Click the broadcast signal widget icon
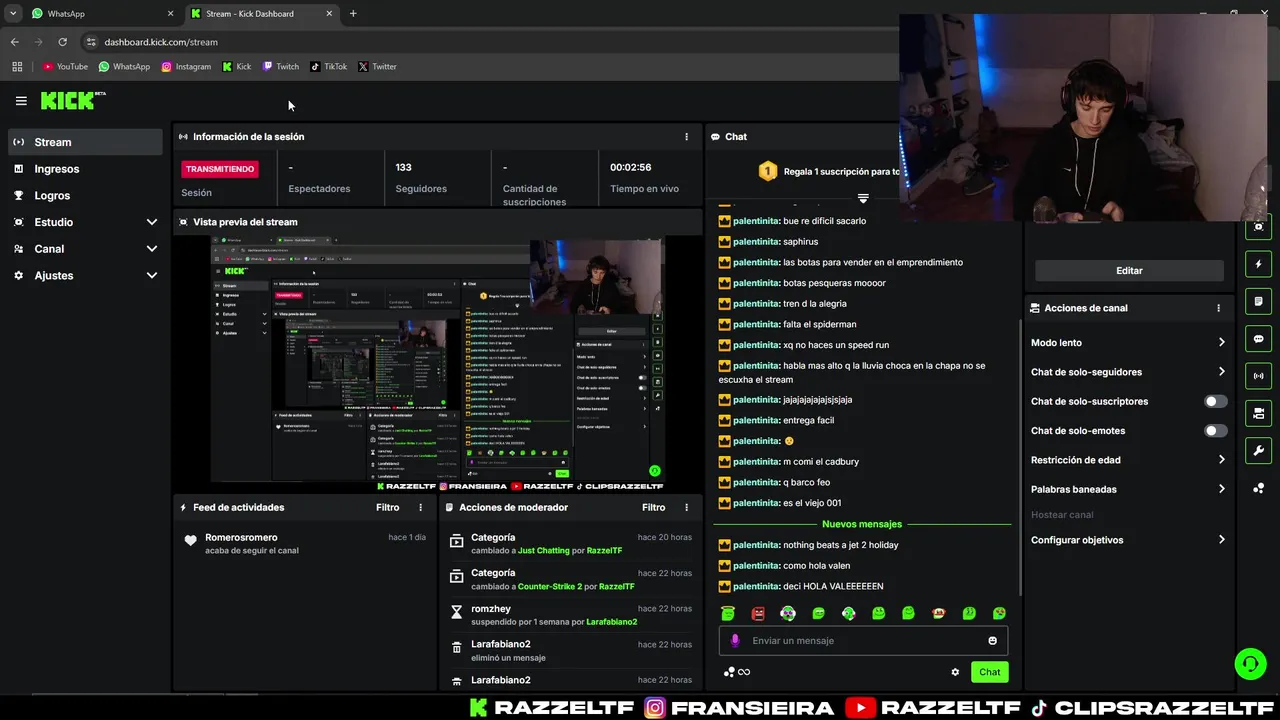 (1258, 376)
